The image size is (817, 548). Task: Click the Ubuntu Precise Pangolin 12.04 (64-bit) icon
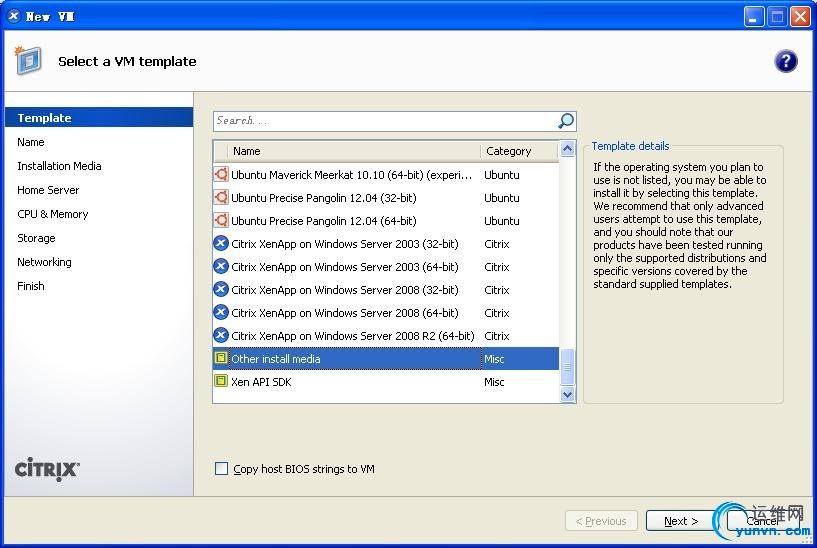(x=221, y=220)
